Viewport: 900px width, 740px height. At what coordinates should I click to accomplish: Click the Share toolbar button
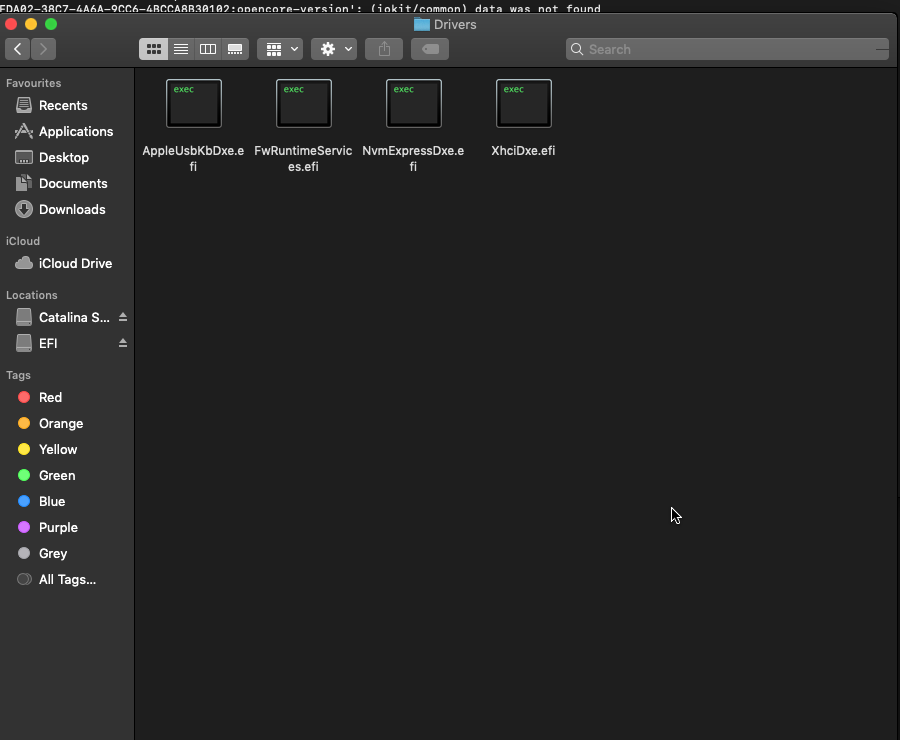pos(384,49)
